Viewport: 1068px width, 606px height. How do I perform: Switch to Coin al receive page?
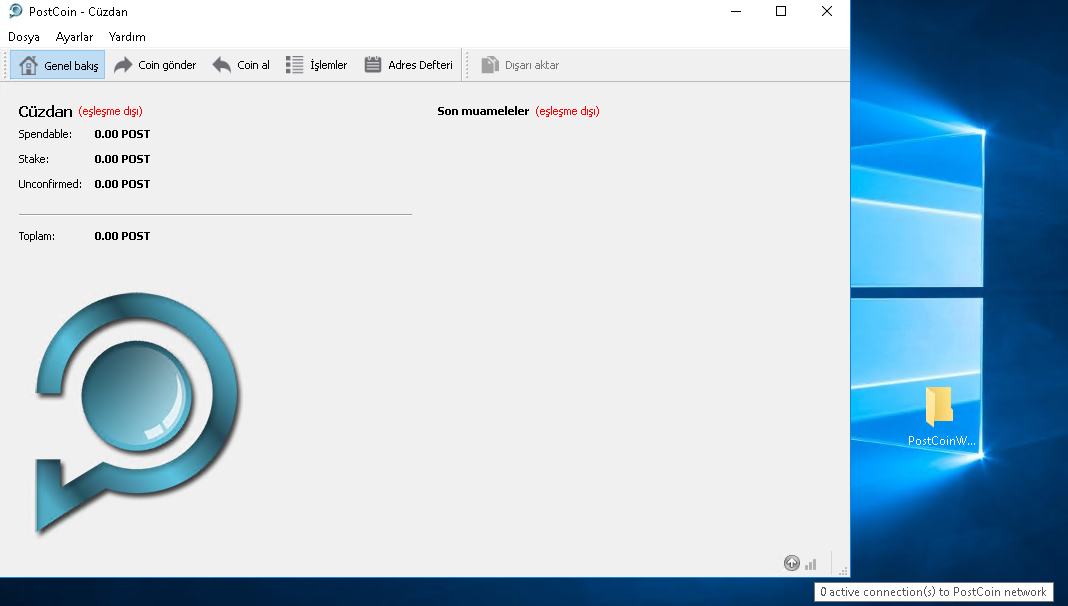(x=241, y=65)
